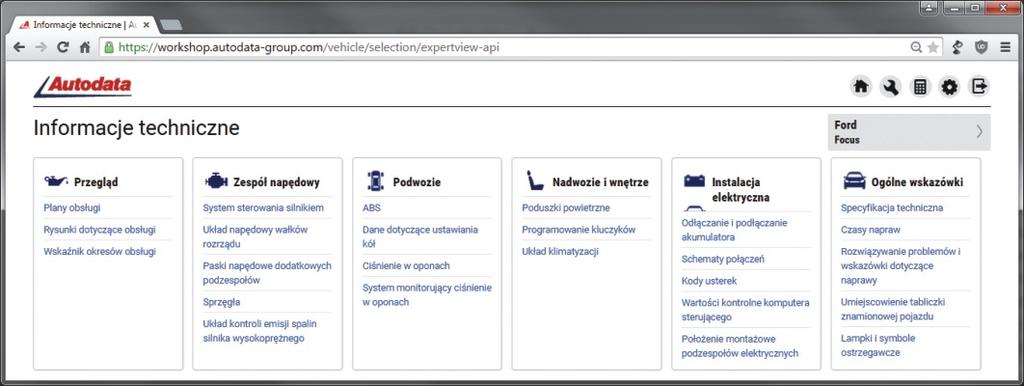Open System sterowania silnikiem link
This screenshot has width=1024, height=386.
(x=263, y=208)
